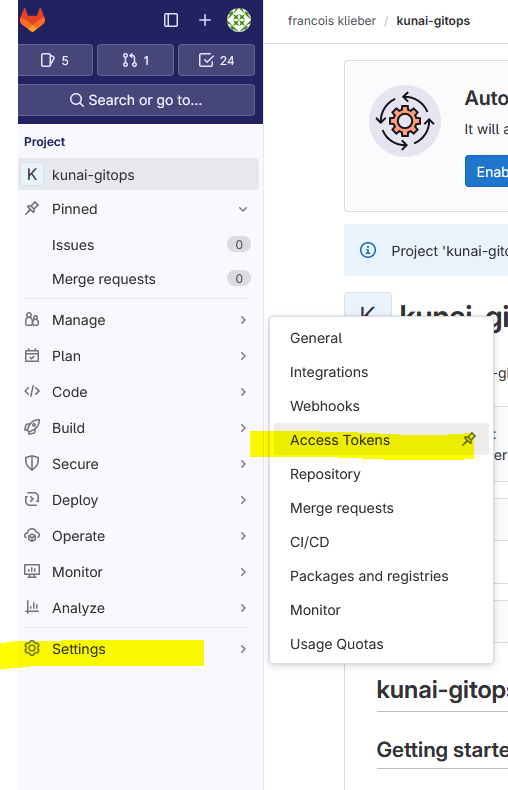Image resolution: width=508 pixels, height=790 pixels.
Task: Click the blue Enable button
Action: pyautogui.click(x=487, y=171)
